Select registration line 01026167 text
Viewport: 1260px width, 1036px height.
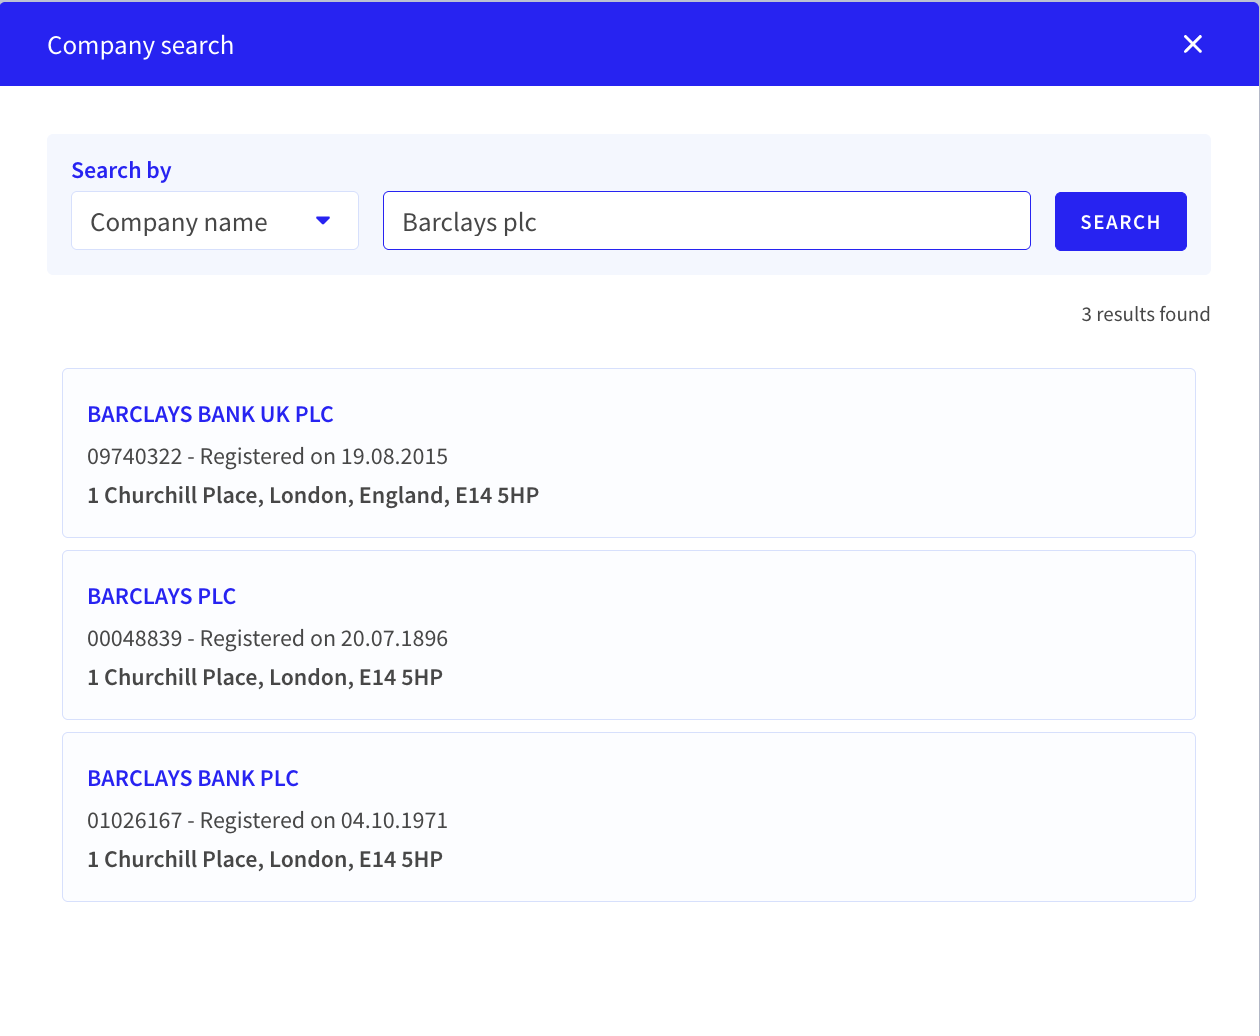pyautogui.click(x=267, y=821)
